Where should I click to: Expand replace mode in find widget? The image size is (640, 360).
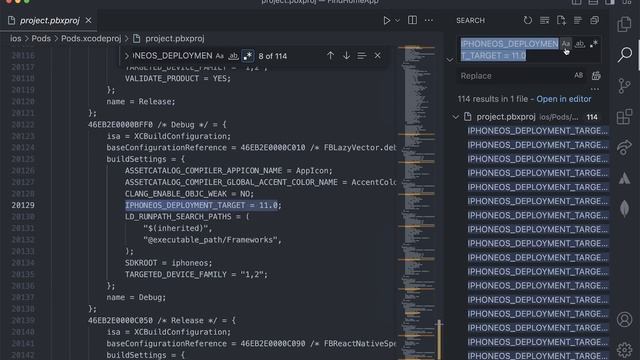pos(126,56)
